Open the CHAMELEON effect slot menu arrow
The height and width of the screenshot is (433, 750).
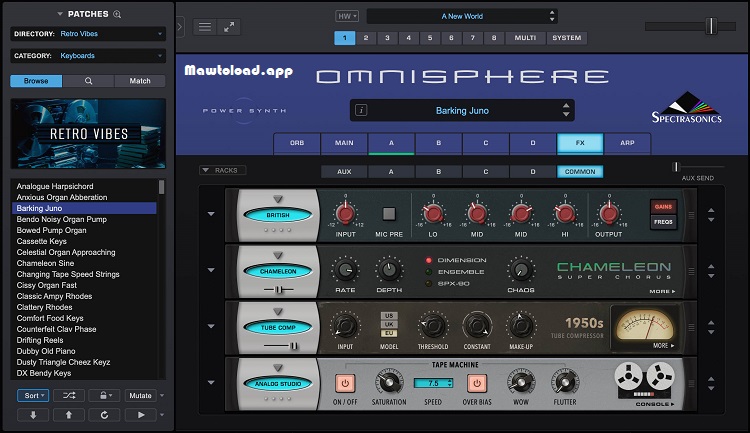point(278,255)
